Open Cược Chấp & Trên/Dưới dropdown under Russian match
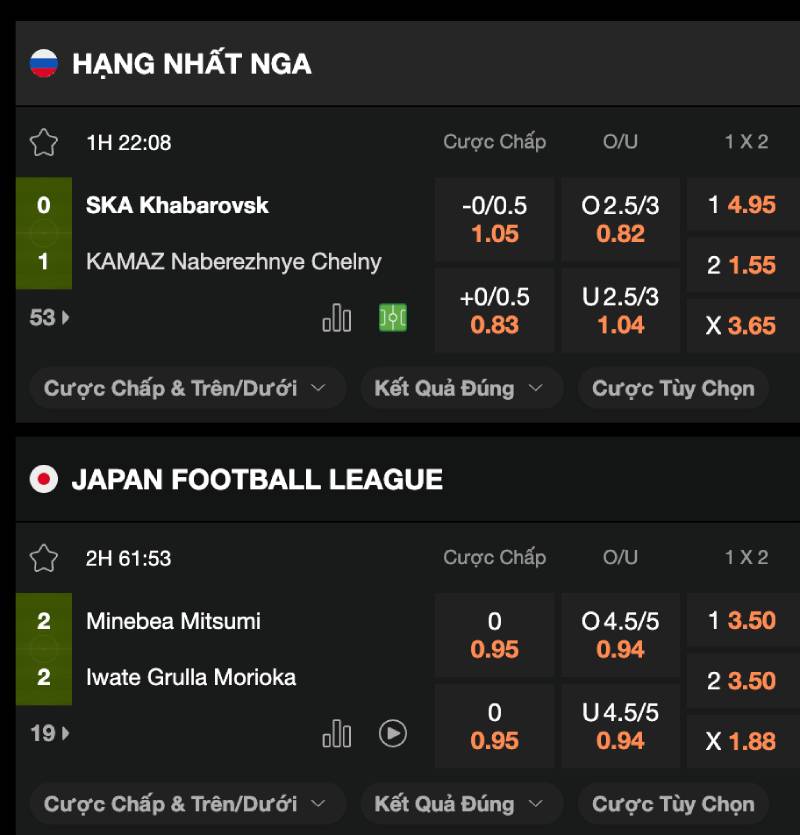 pos(186,388)
